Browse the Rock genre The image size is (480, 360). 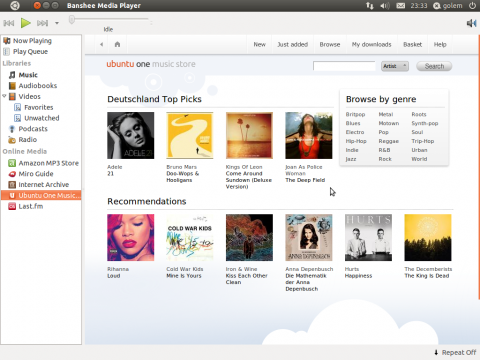(385, 159)
